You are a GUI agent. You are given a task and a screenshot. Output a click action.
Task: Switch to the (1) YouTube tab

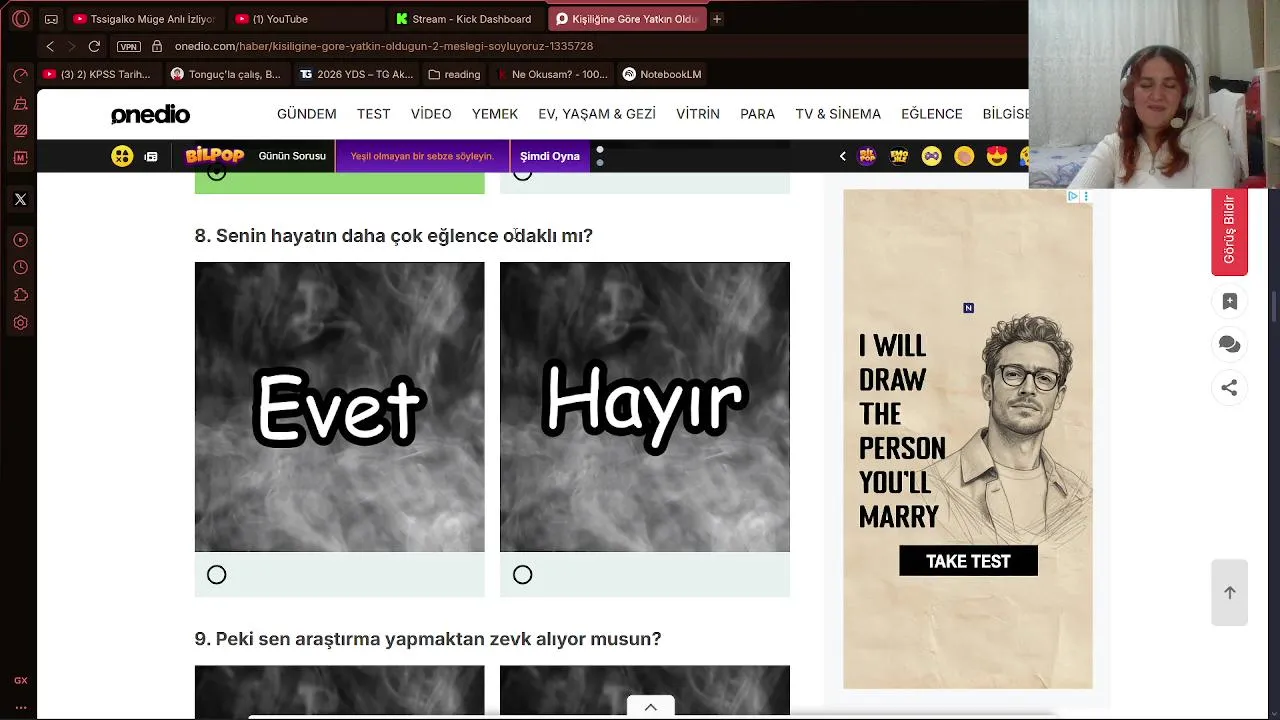305,19
